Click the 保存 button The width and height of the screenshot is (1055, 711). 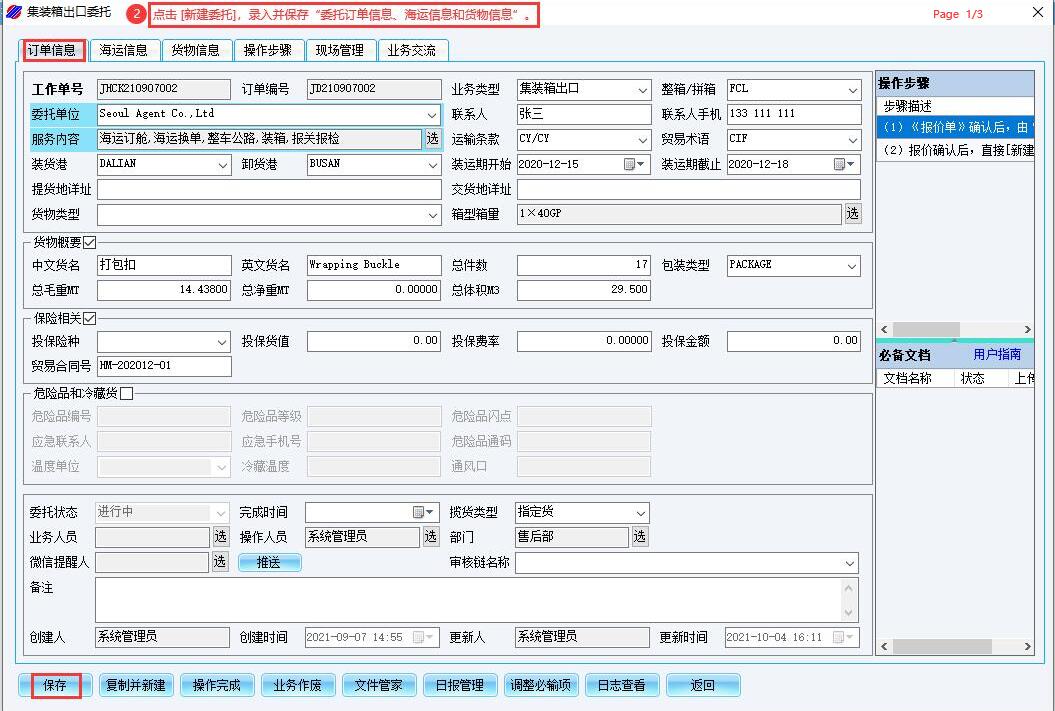click(55, 686)
